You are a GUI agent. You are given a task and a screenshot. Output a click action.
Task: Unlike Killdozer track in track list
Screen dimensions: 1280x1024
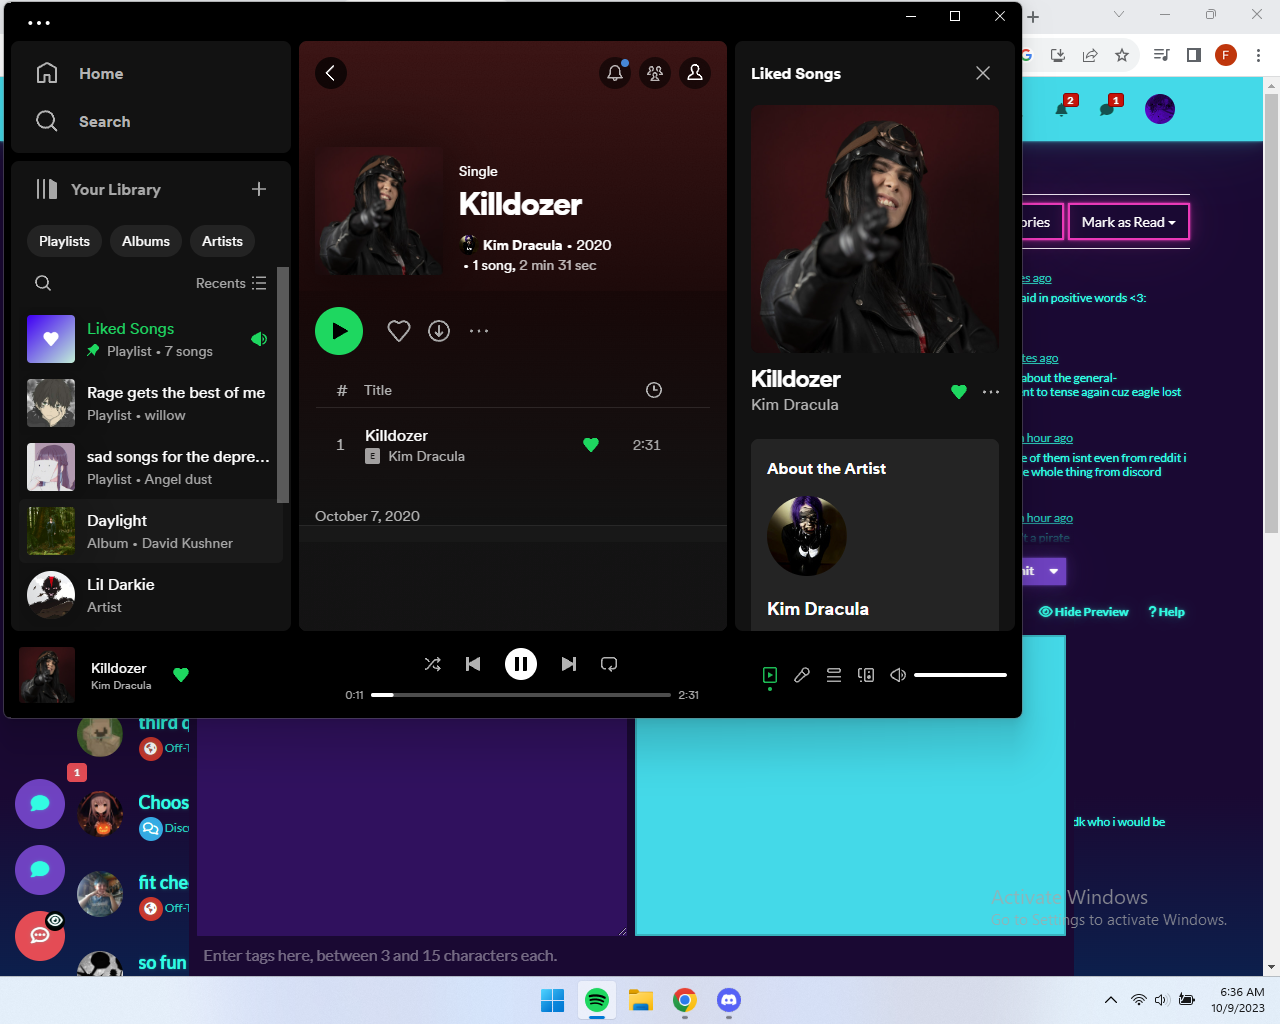pos(591,445)
